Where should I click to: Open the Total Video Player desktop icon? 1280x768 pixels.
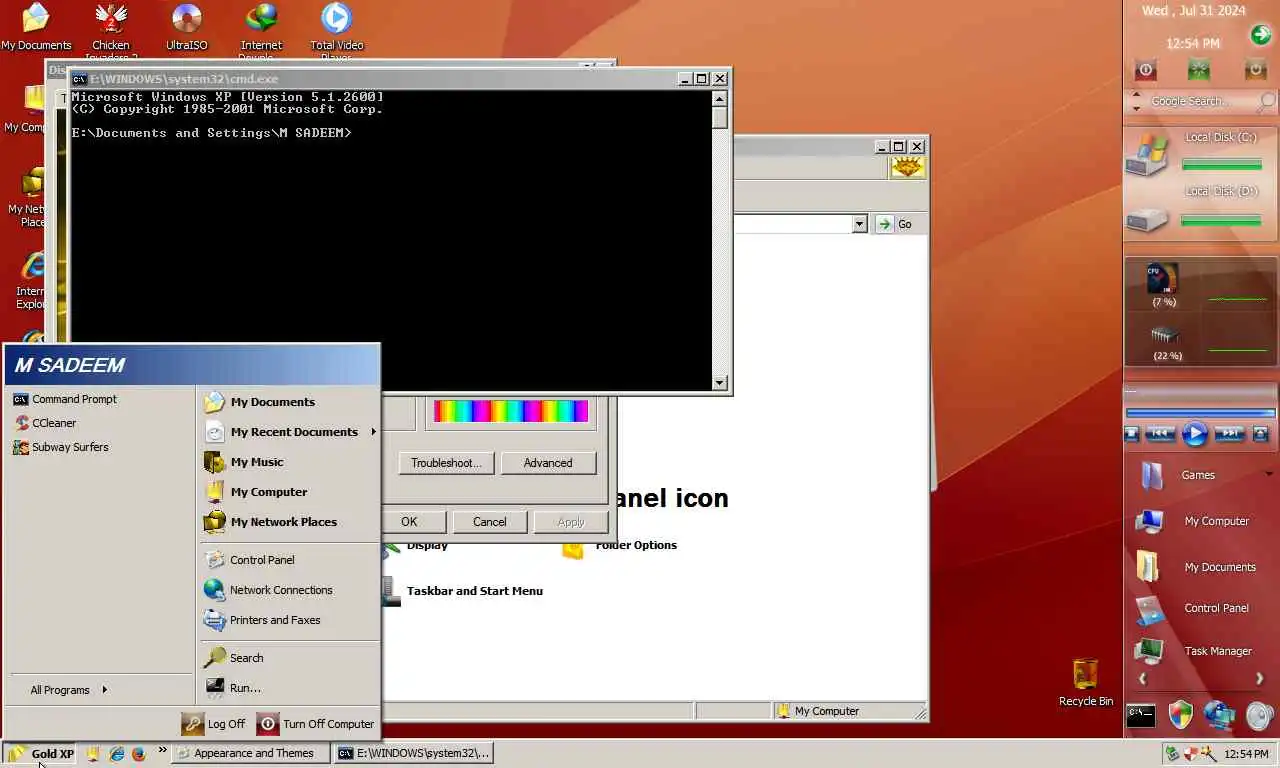[336, 30]
